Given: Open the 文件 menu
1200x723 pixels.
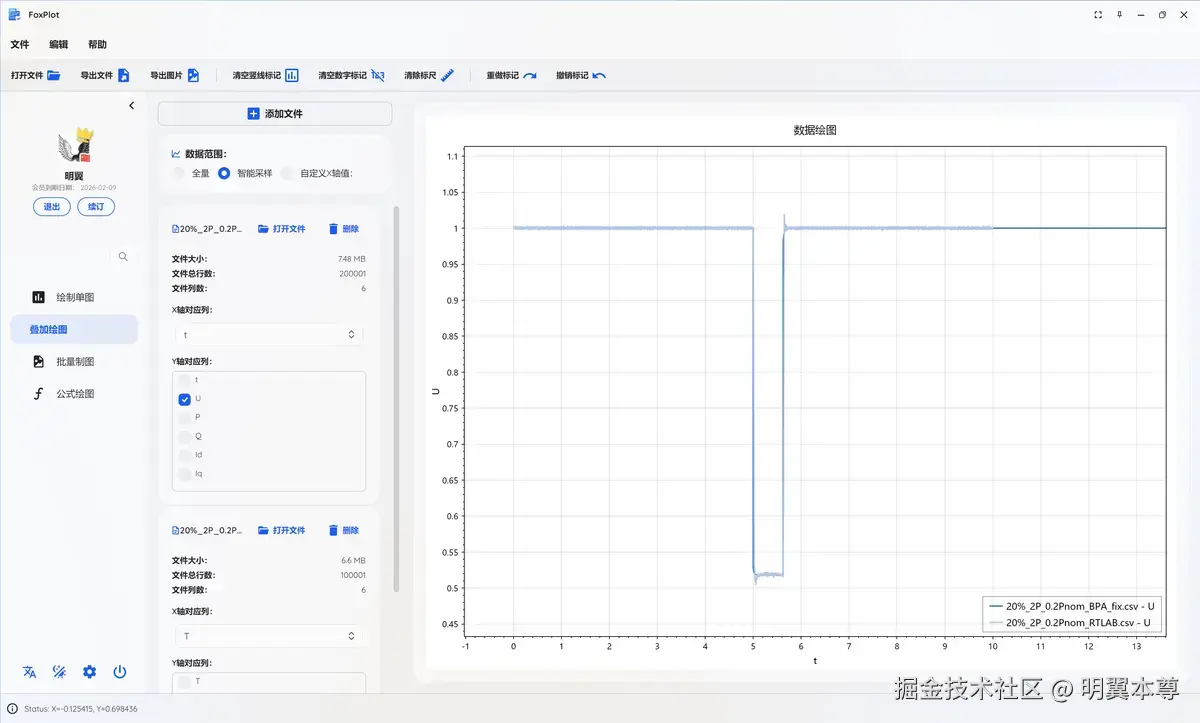Looking at the screenshot, I should pos(20,45).
